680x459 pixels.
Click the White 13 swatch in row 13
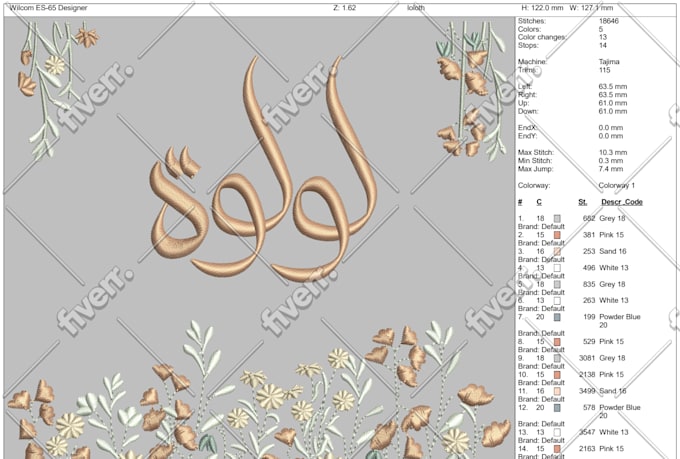557,432
